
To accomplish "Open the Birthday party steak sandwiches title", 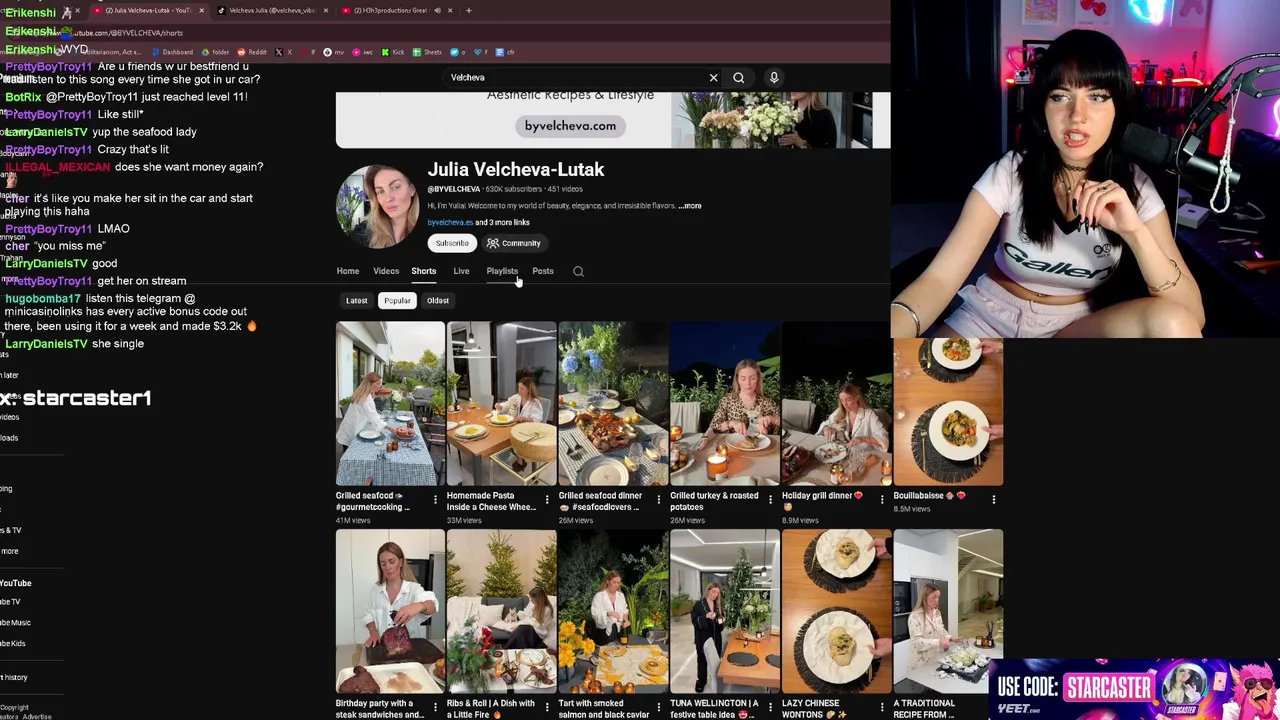I will point(380,709).
